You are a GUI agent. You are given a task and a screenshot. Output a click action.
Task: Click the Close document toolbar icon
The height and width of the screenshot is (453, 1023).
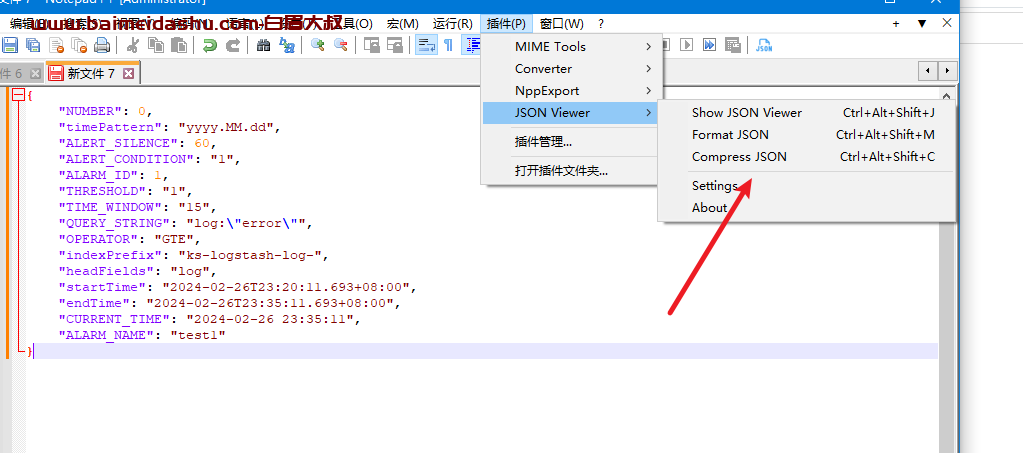tap(57, 45)
